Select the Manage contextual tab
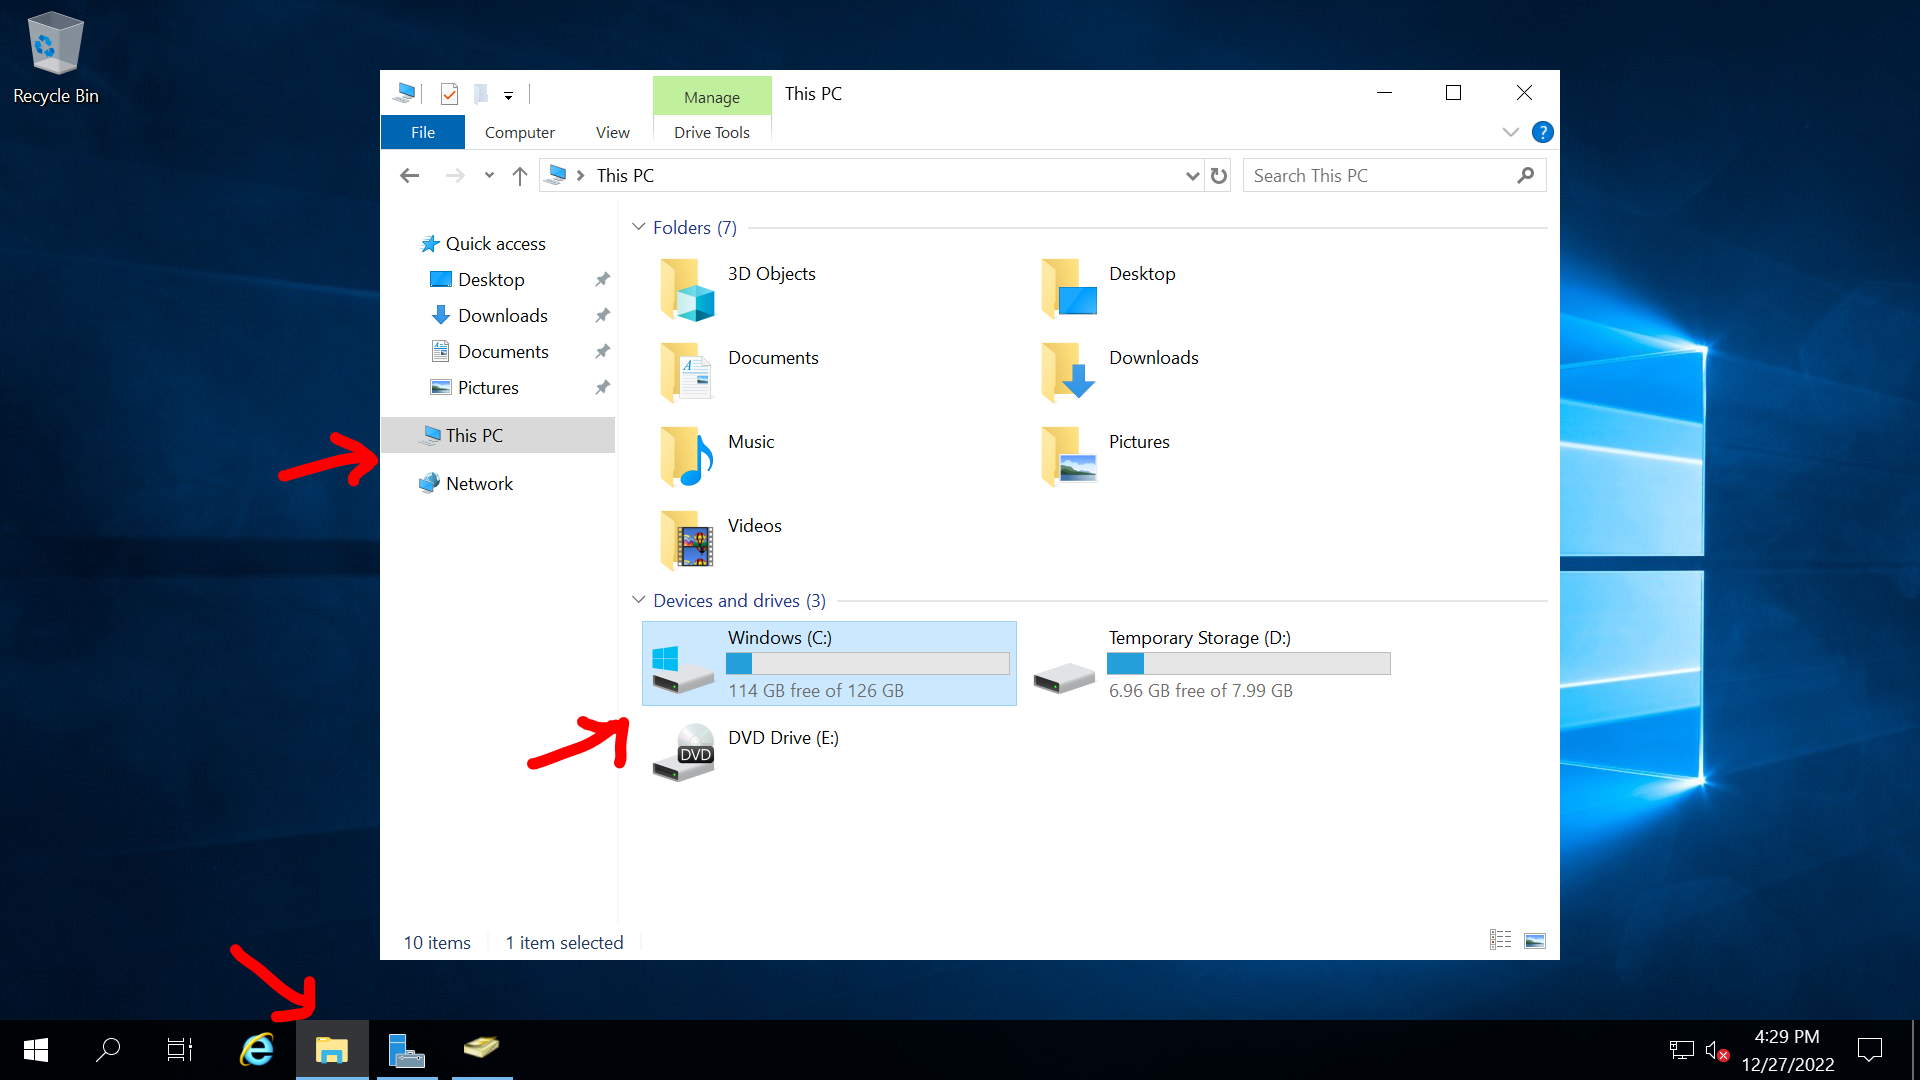 (712, 97)
